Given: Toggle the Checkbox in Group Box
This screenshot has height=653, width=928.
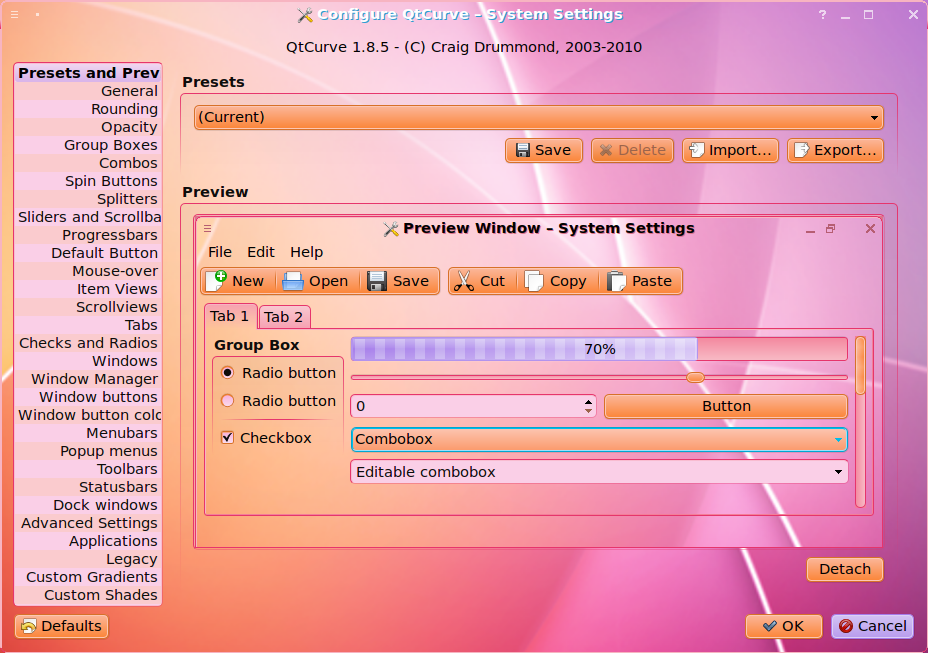Looking at the screenshot, I should [x=227, y=438].
